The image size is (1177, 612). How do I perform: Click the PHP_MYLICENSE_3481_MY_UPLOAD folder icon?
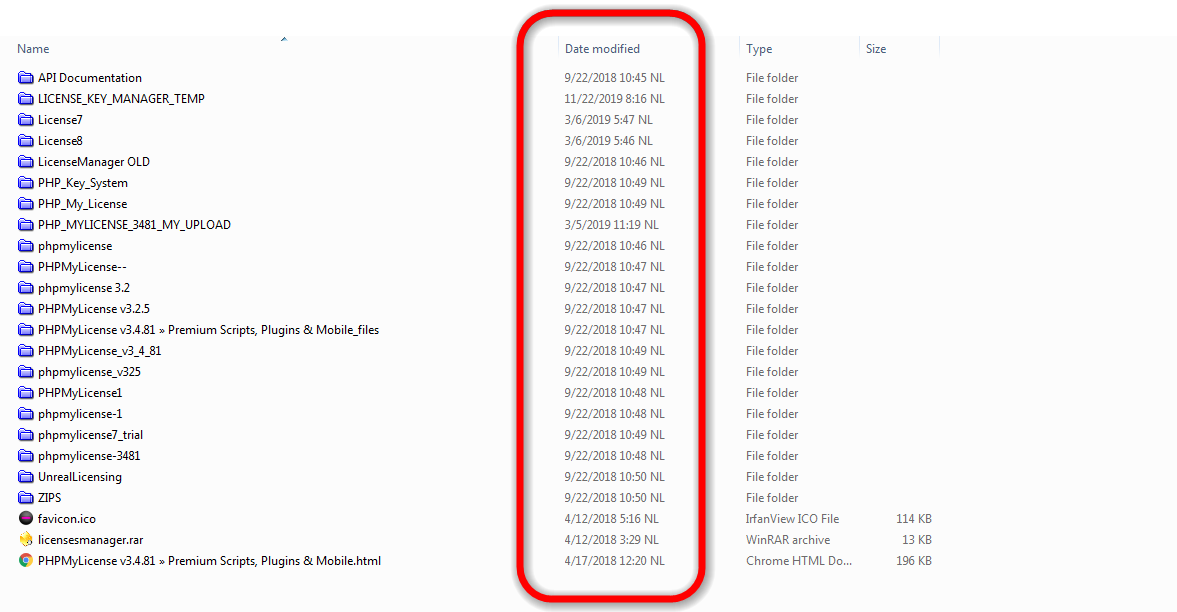(26, 225)
